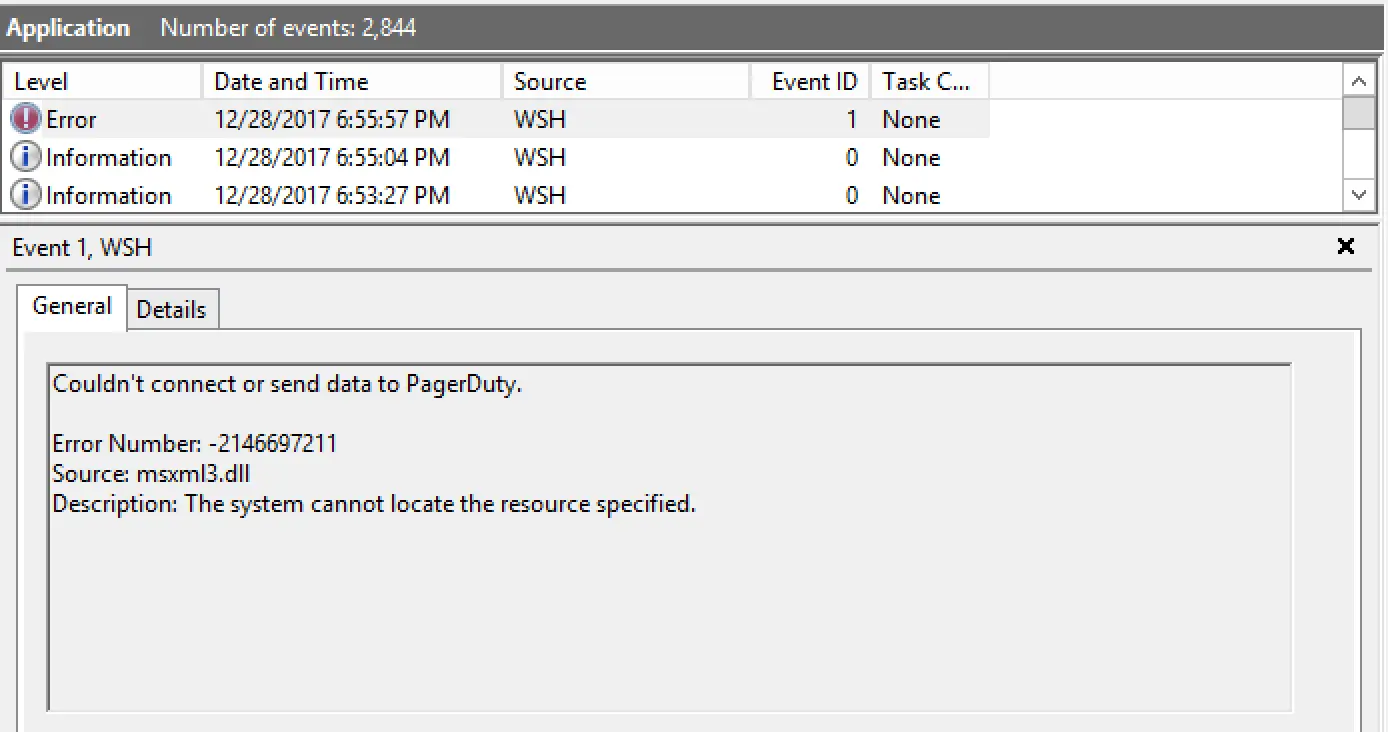Click the Description line about resource specified

(374, 503)
